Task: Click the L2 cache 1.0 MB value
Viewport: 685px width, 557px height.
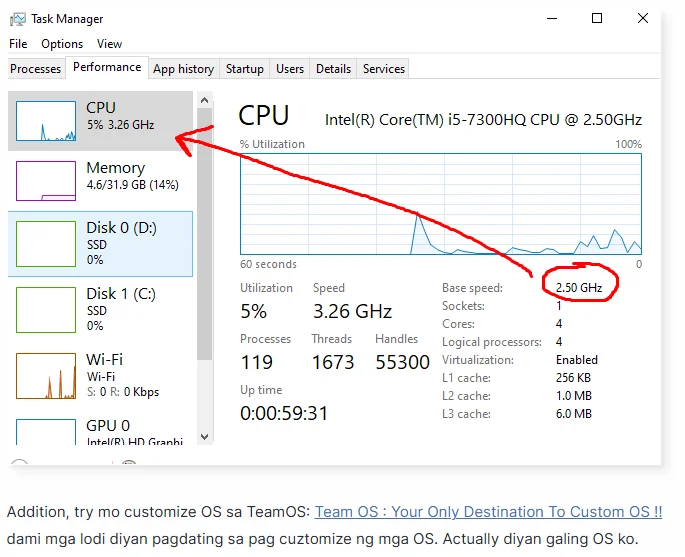Action: click(x=574, y=396)
